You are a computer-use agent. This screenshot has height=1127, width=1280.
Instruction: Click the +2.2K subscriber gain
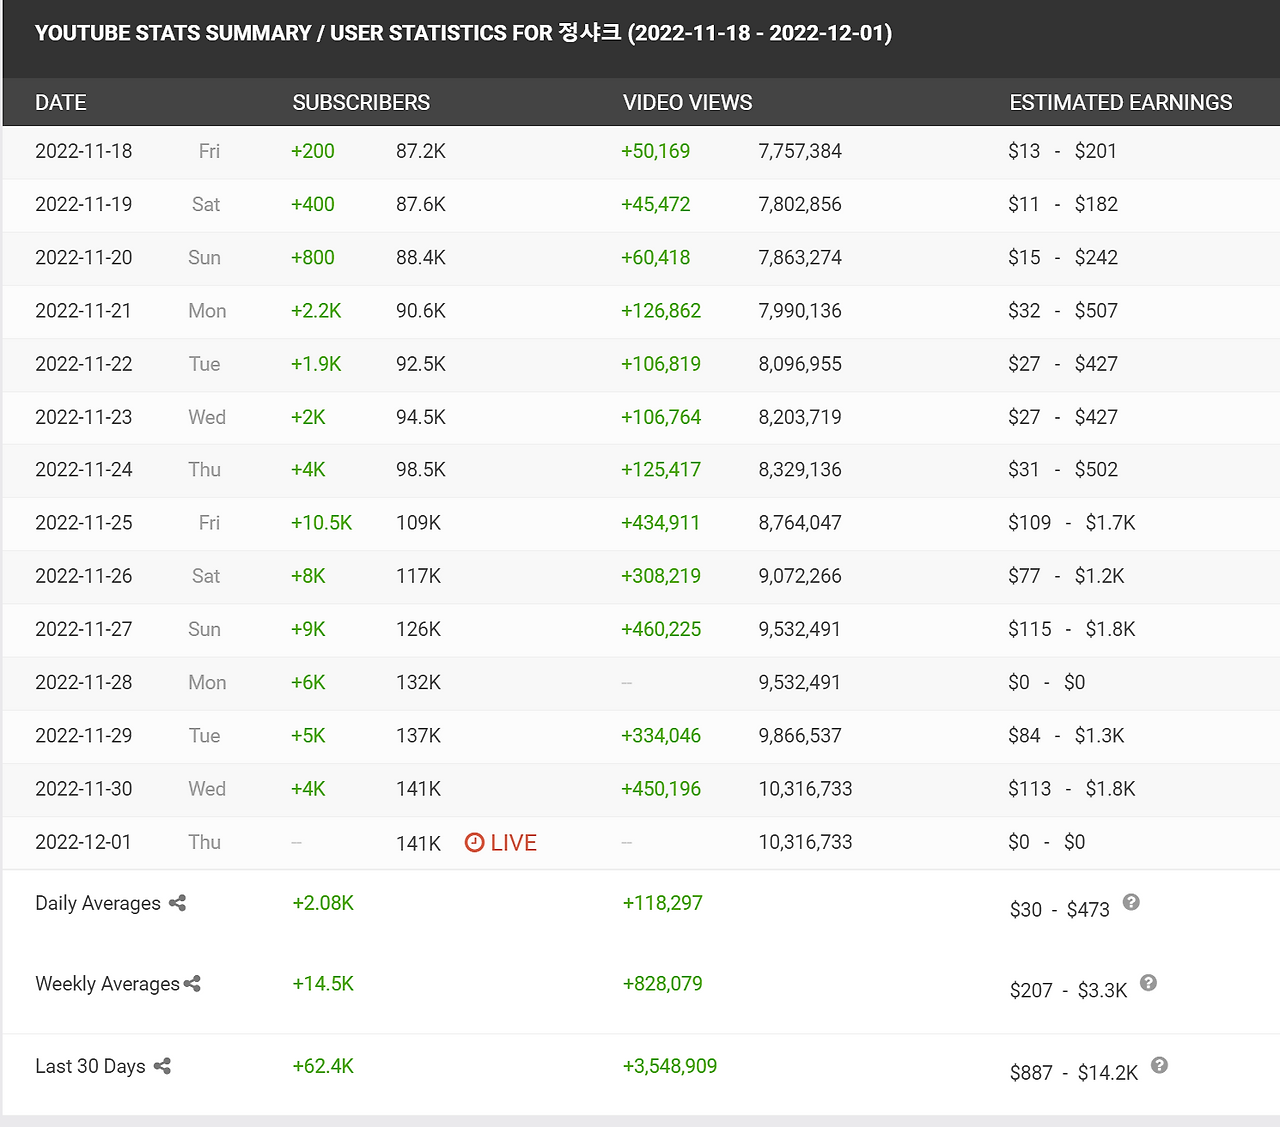tap(316, 311)
